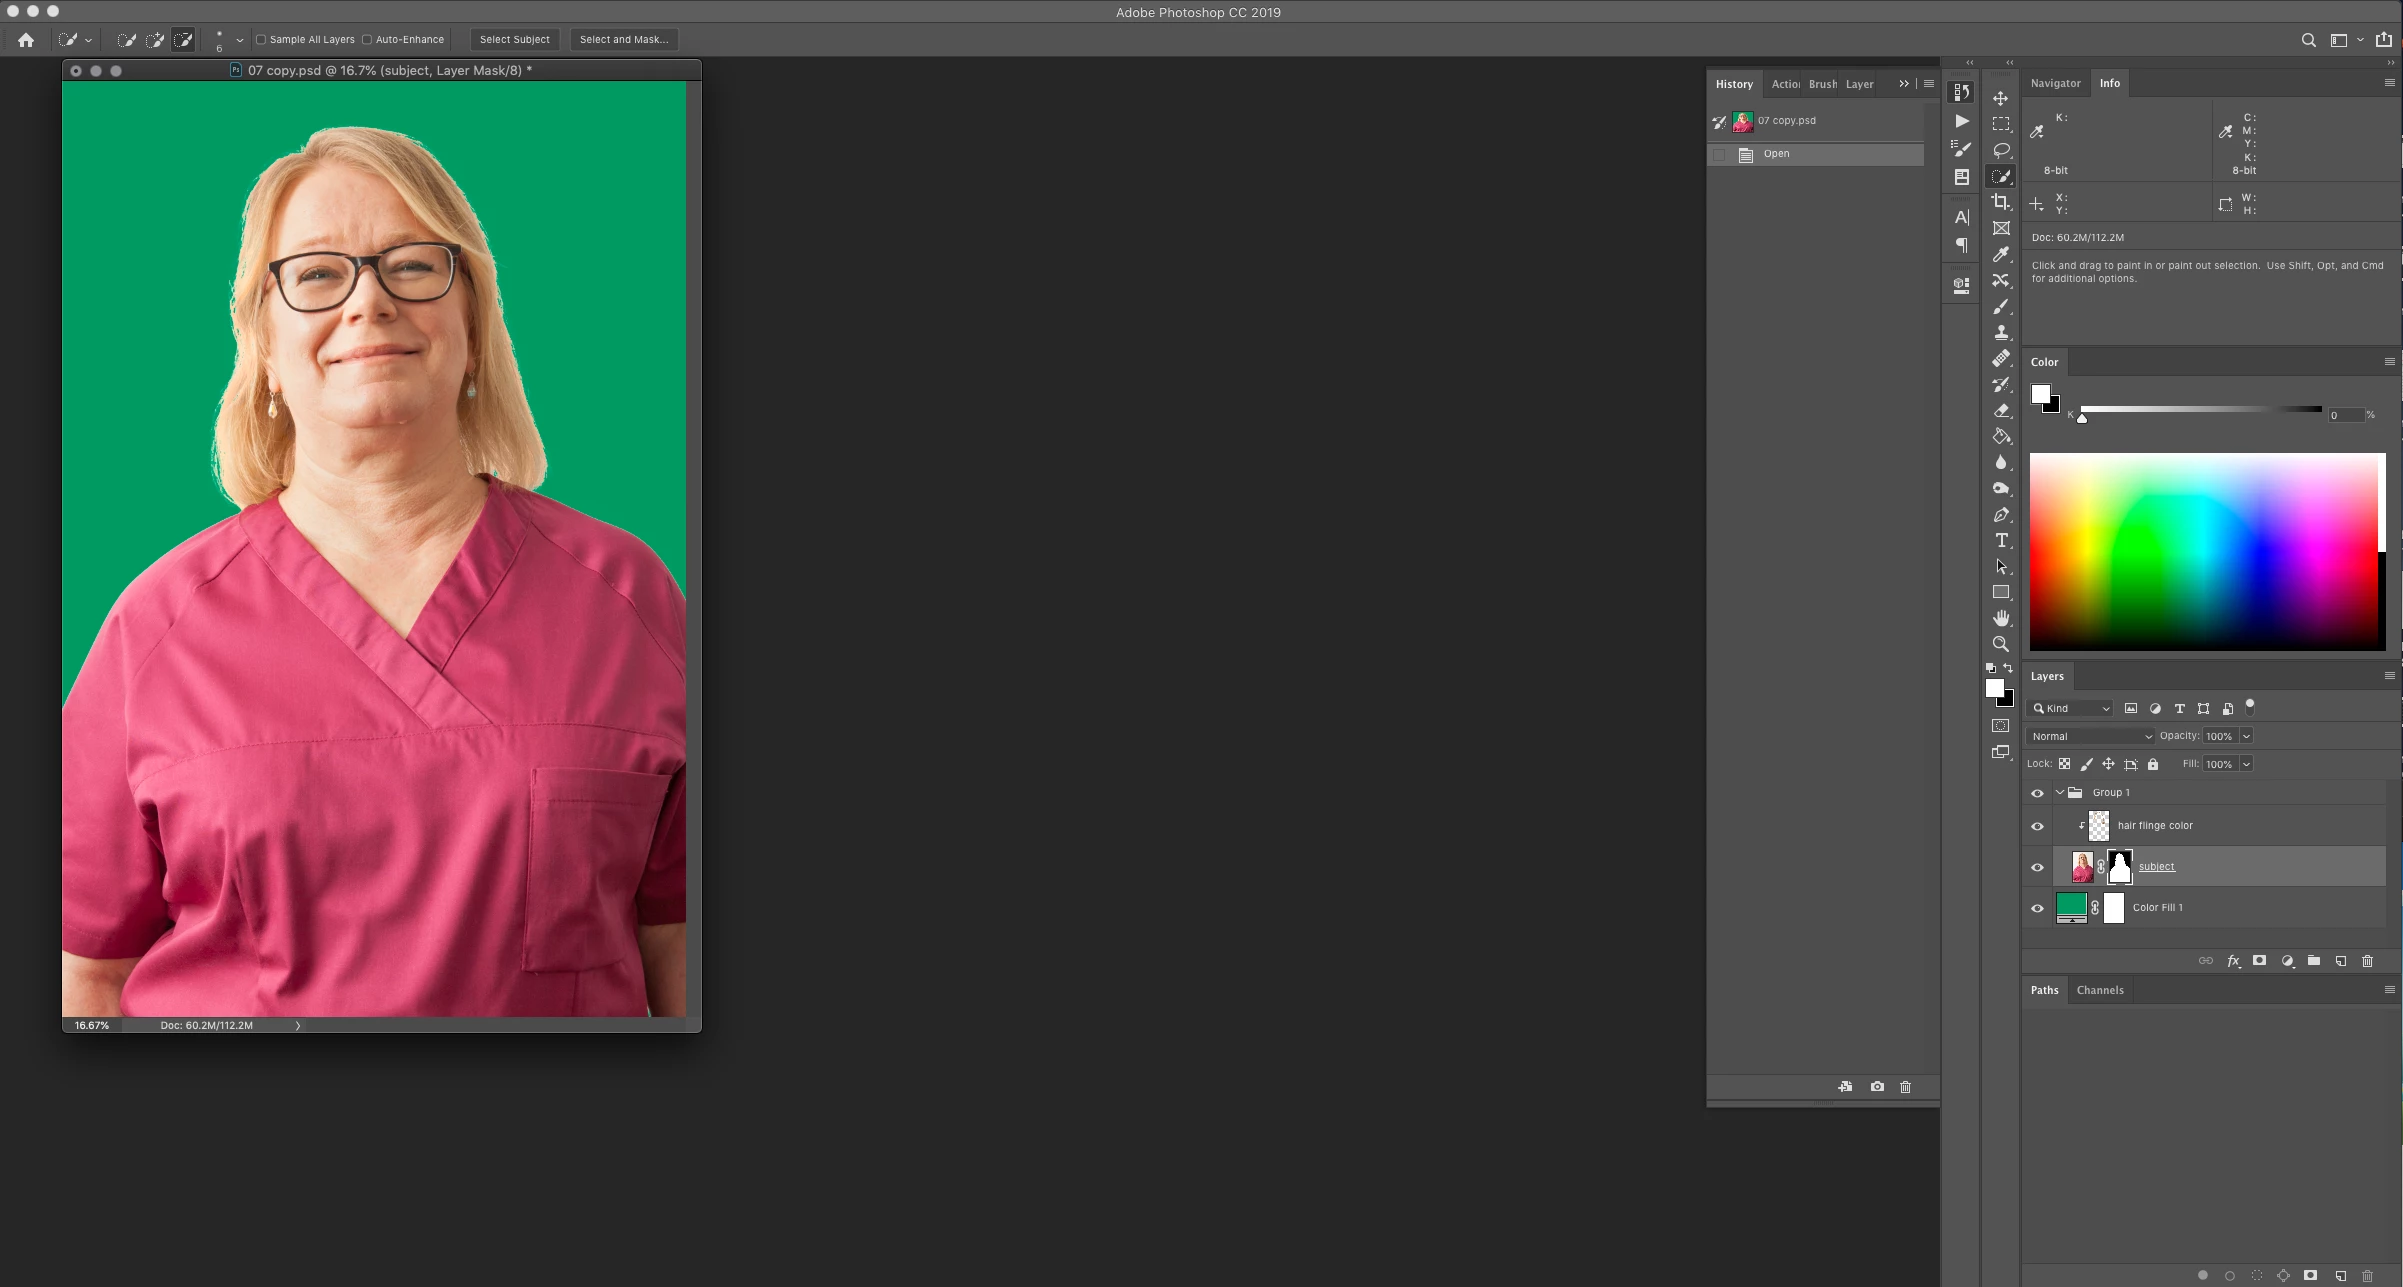Collapse the Group 1 layer group
Viewport: 2403px width, 1287px height.
[2060, 792]
